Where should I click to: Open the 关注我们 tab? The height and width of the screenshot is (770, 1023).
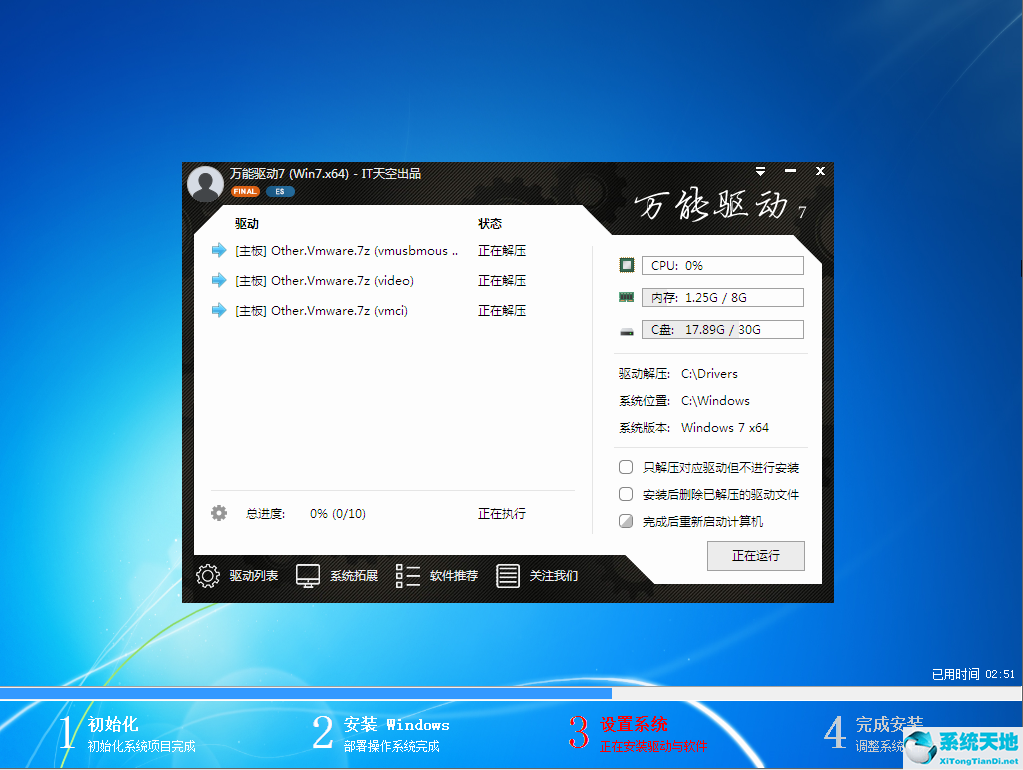(x=553, y=576)
